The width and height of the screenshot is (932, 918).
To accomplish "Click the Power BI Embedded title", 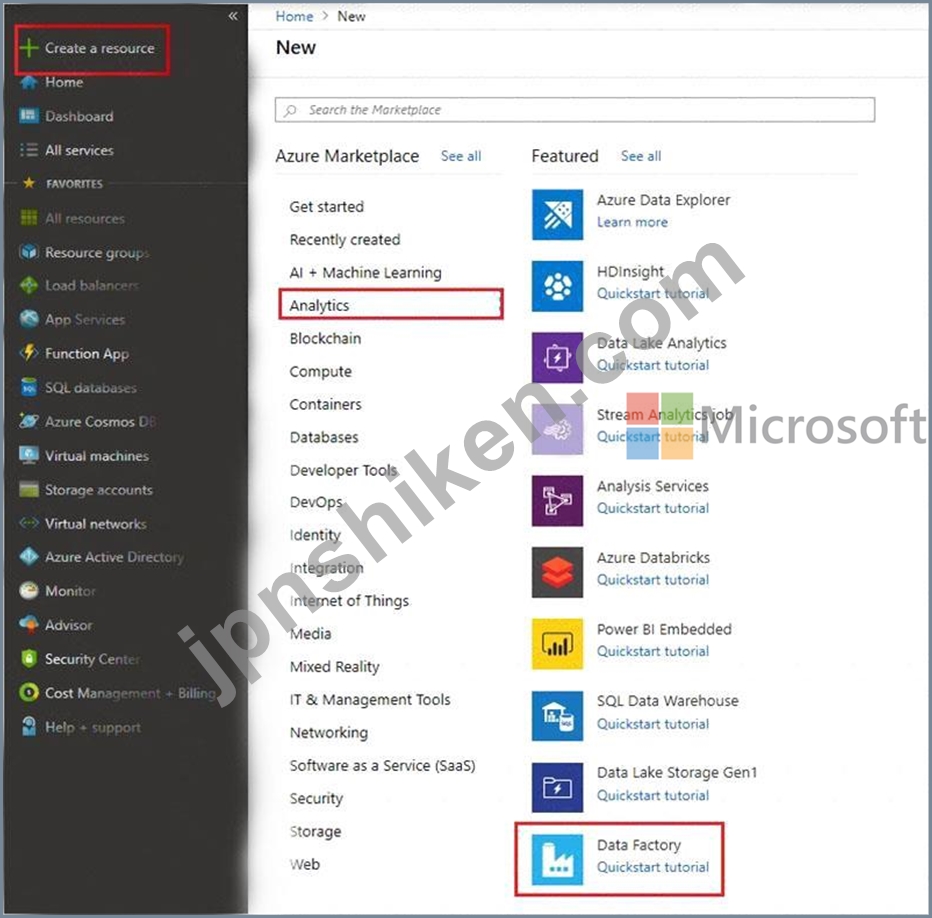I will (x=664, y=629).
